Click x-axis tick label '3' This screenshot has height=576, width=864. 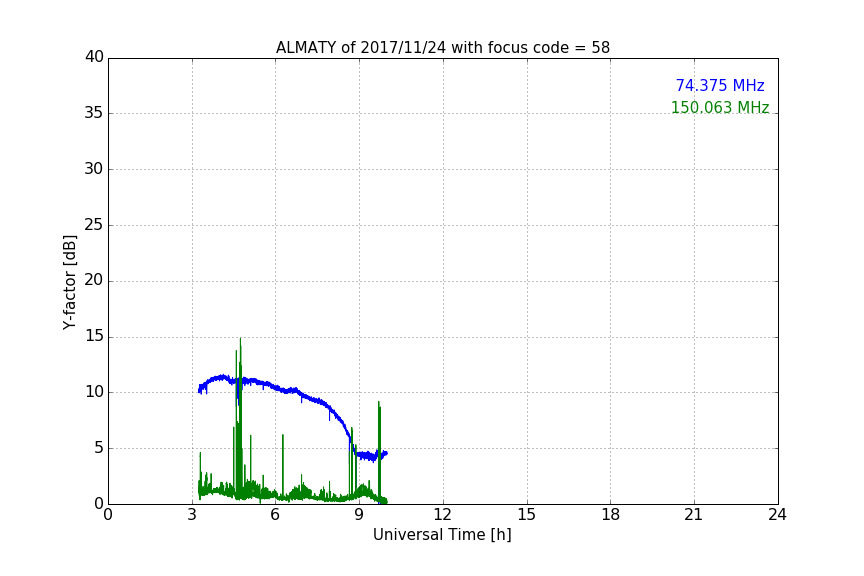pos(192,515)
